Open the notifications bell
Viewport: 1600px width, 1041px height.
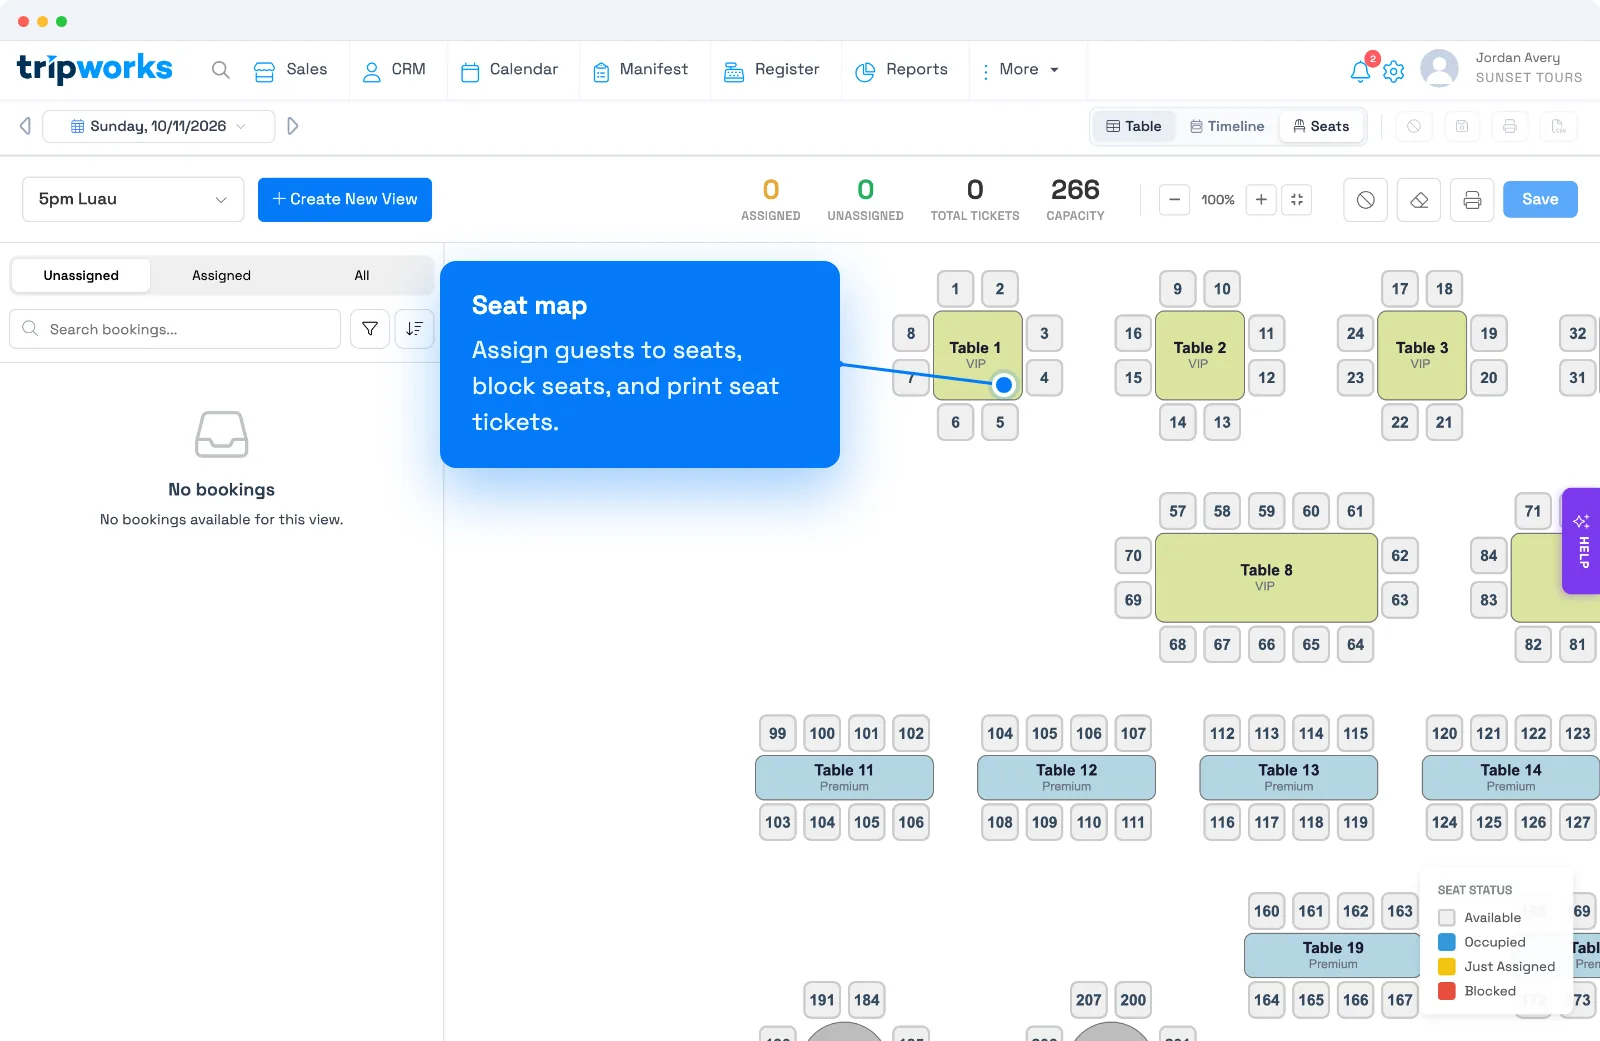1360,71
